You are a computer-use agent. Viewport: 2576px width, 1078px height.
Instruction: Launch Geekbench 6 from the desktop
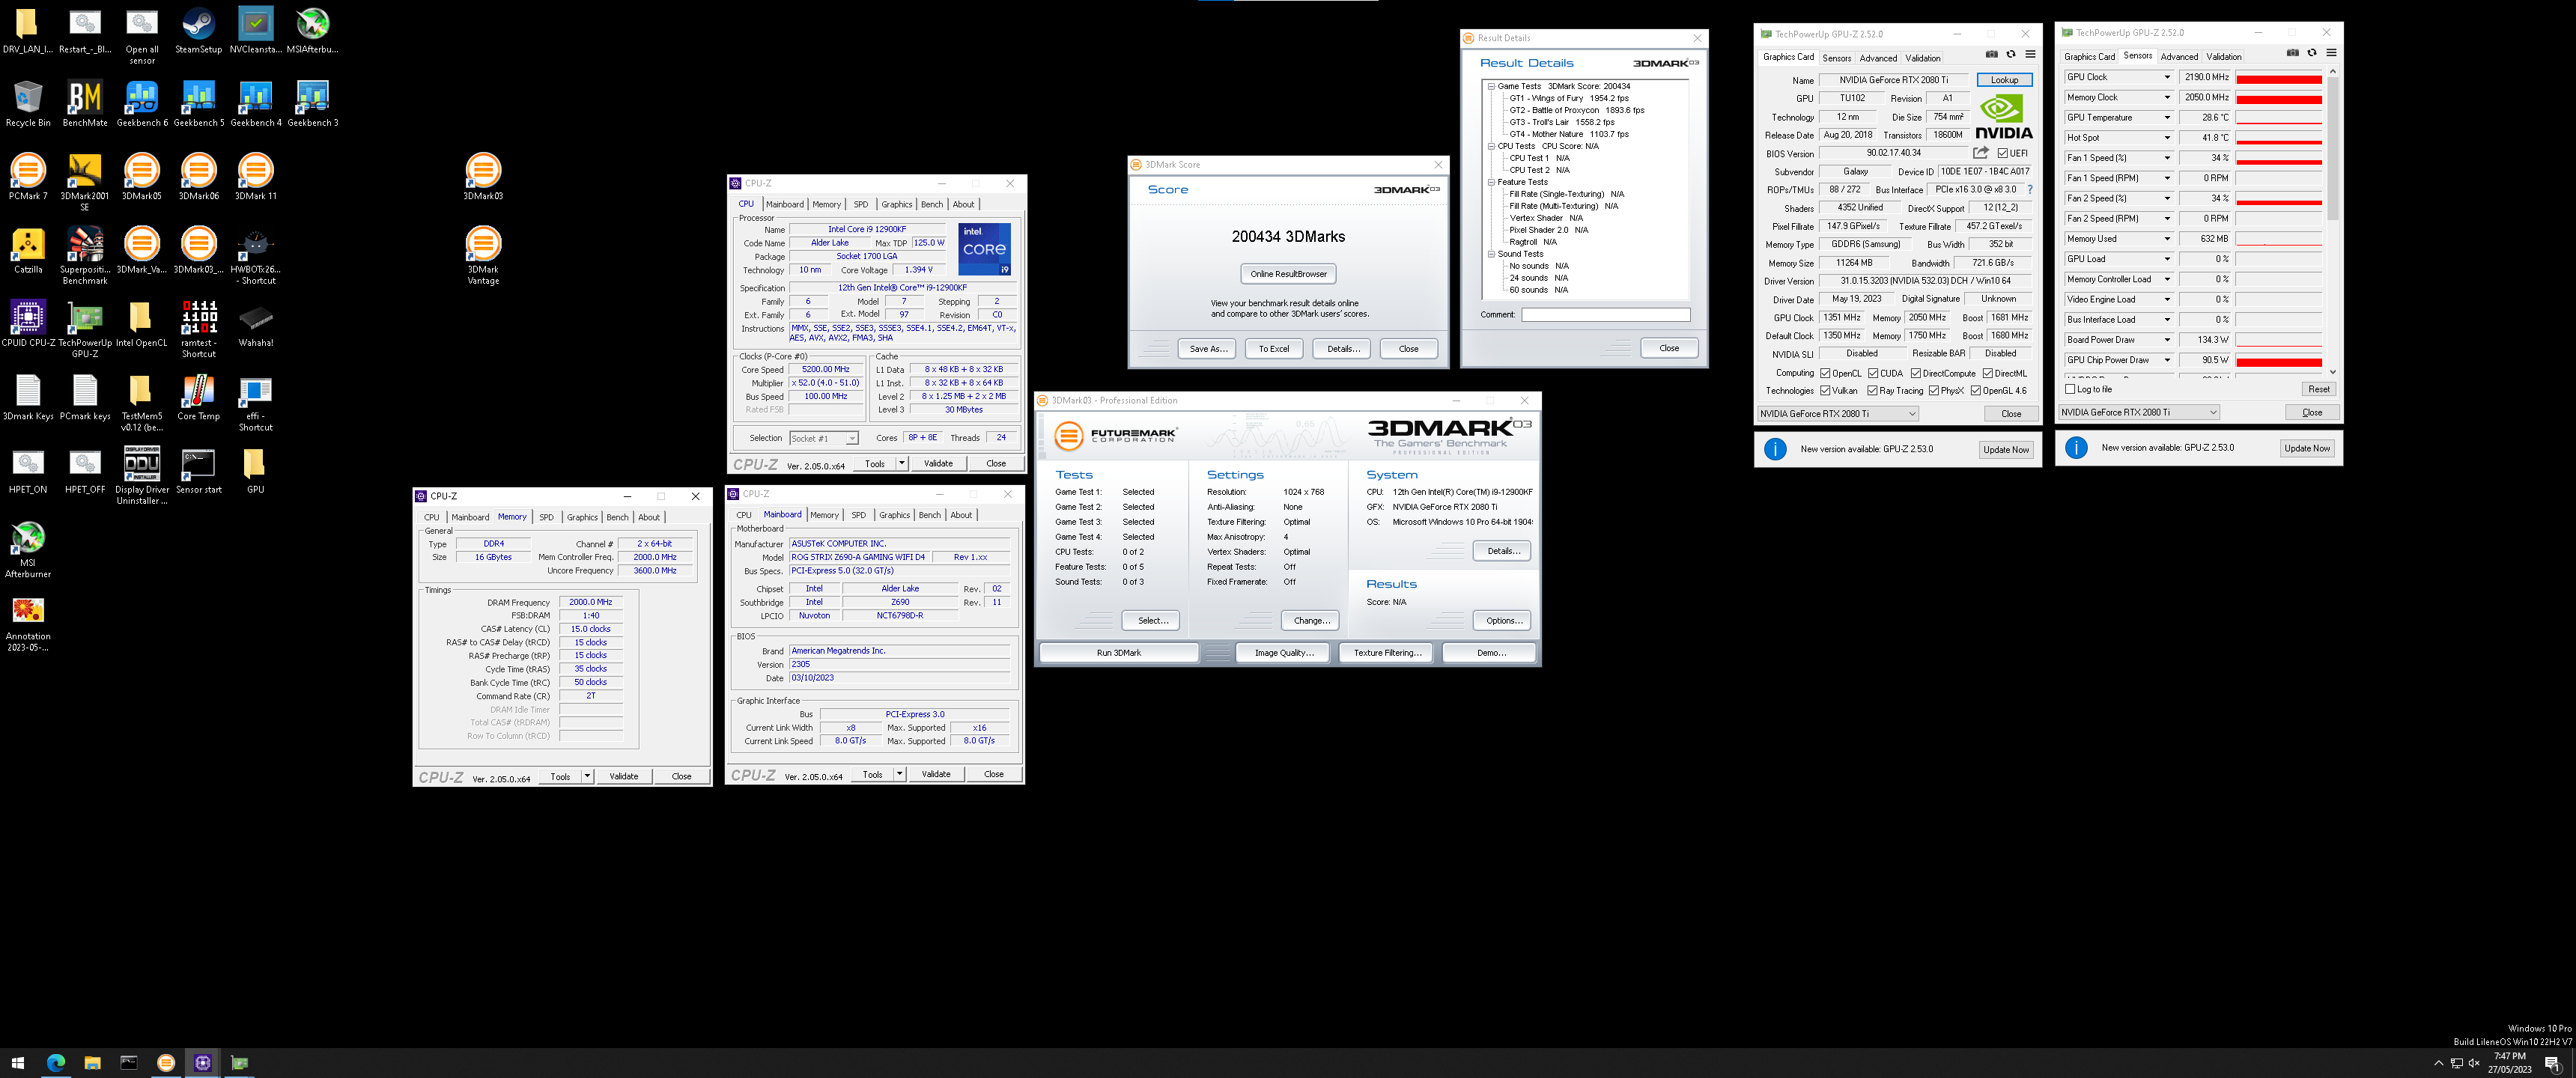tap(142, 104)
